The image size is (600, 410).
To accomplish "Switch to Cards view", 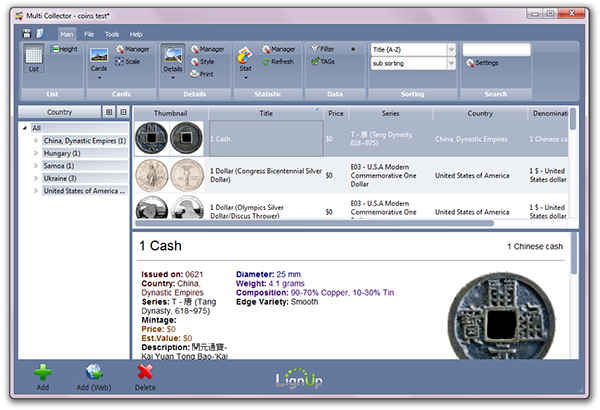I will pyautogui.click(x=99, y=60).
